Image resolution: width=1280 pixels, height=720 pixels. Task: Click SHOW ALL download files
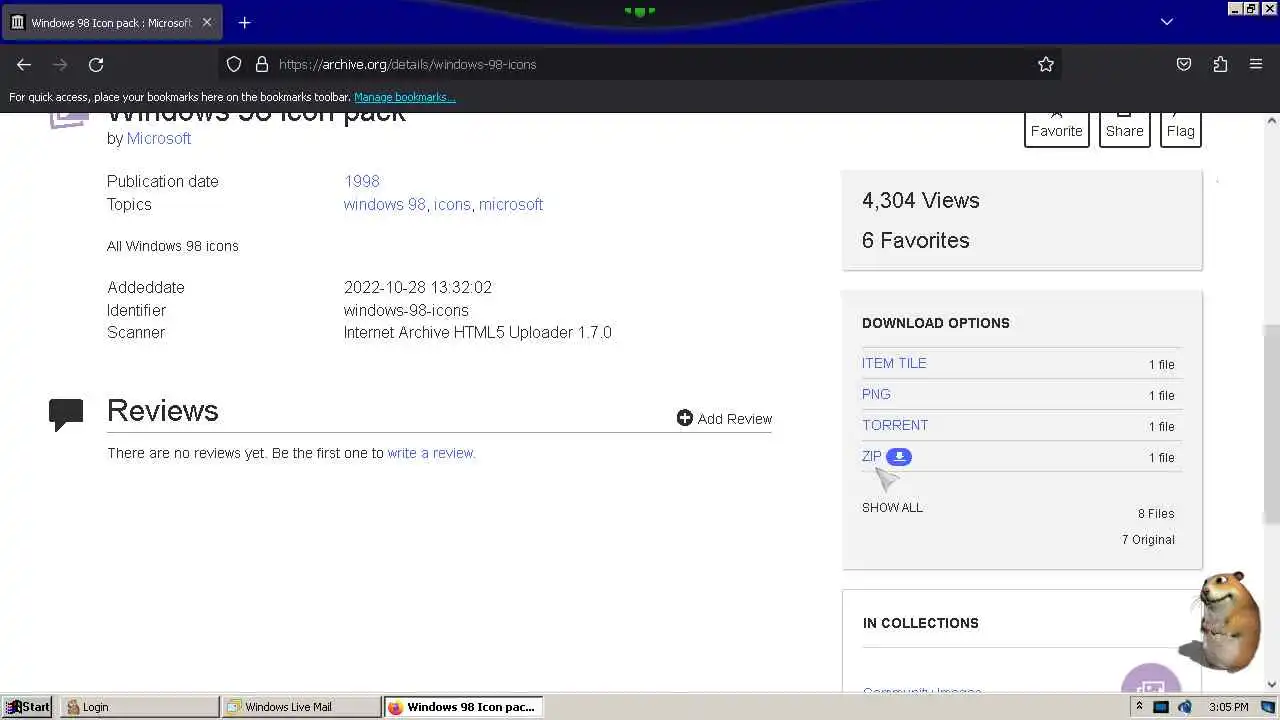coord(892,507)
